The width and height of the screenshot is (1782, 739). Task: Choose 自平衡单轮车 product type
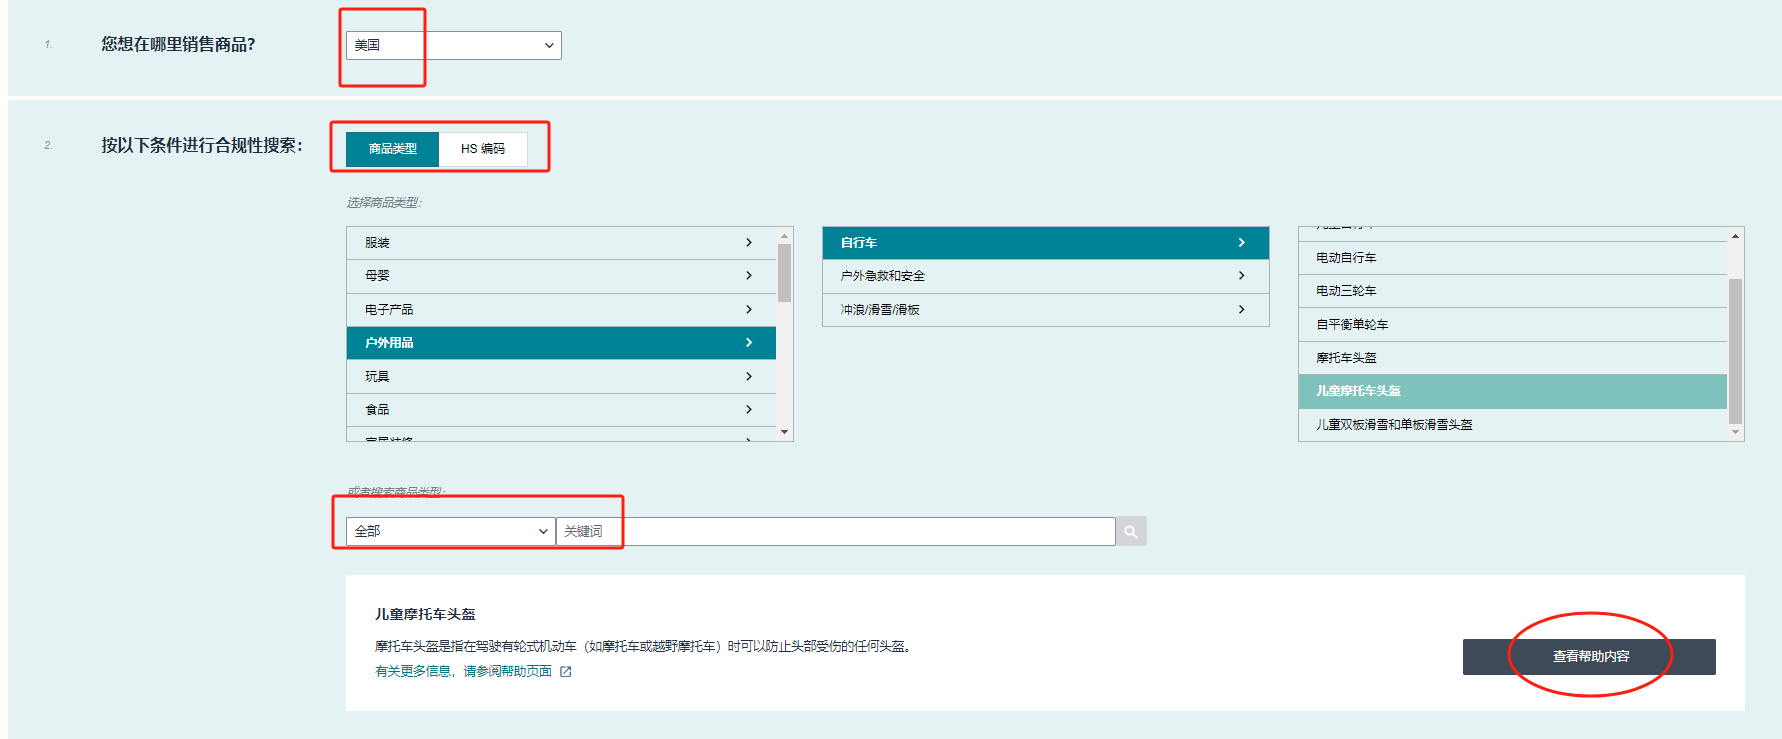pos(1513,325)
